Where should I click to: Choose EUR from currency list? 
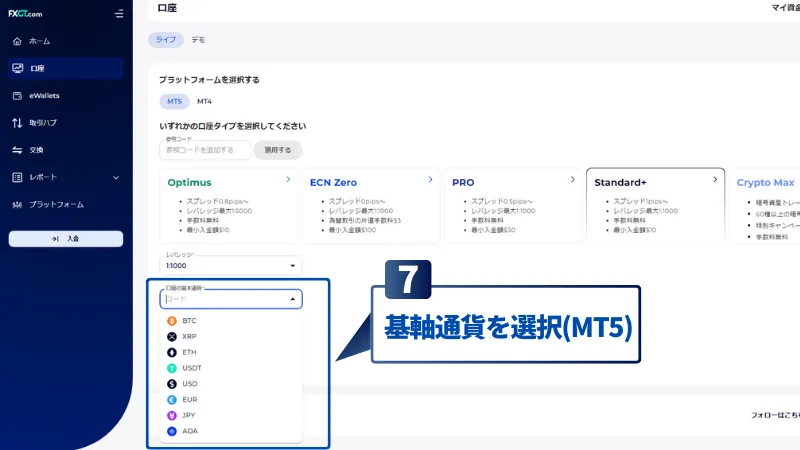pos(231,400)
